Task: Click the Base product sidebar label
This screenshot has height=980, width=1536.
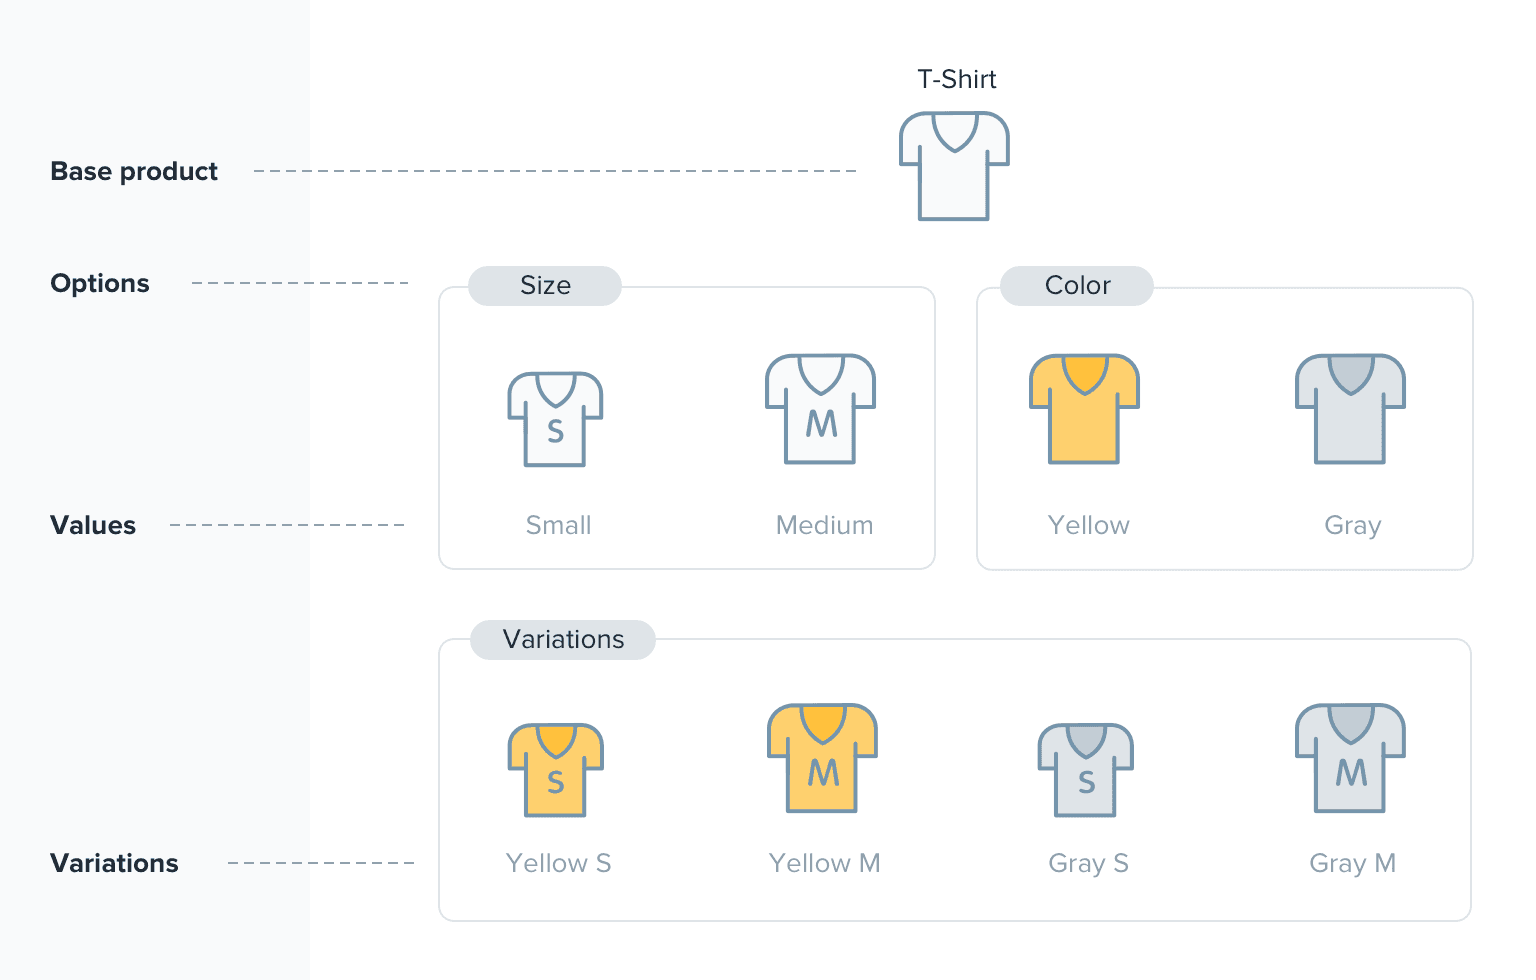Action: 134,171
